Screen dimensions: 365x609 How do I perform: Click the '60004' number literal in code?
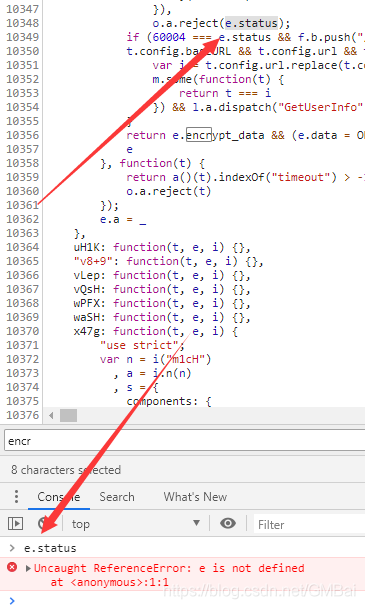click(x=169, y=37)
